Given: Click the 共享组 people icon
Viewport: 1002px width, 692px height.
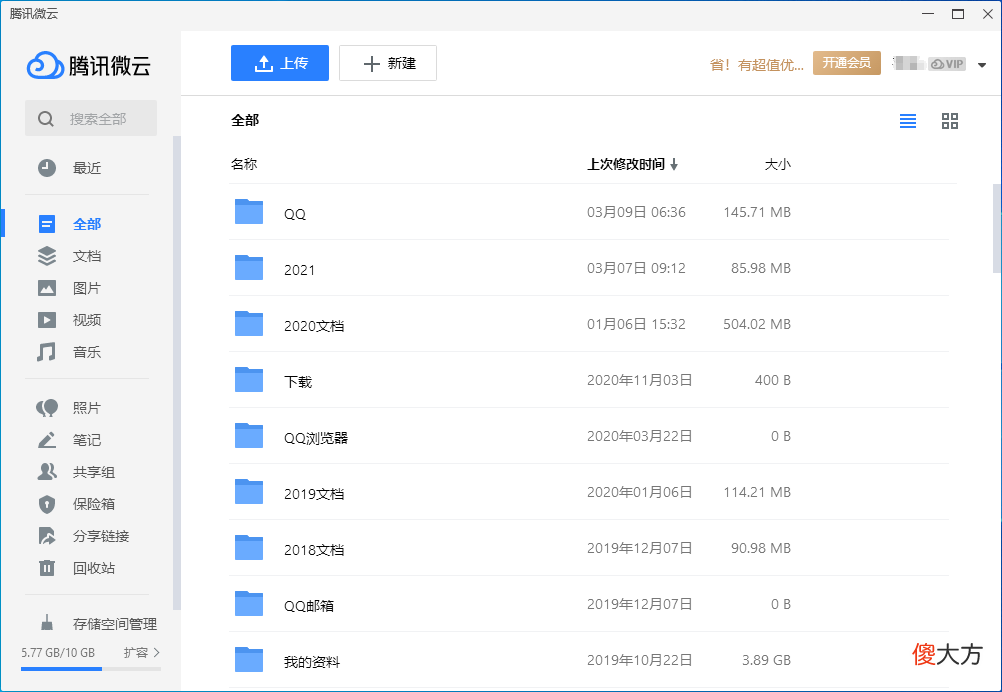Looking at the screenshot, I should [x=47, y=472].
